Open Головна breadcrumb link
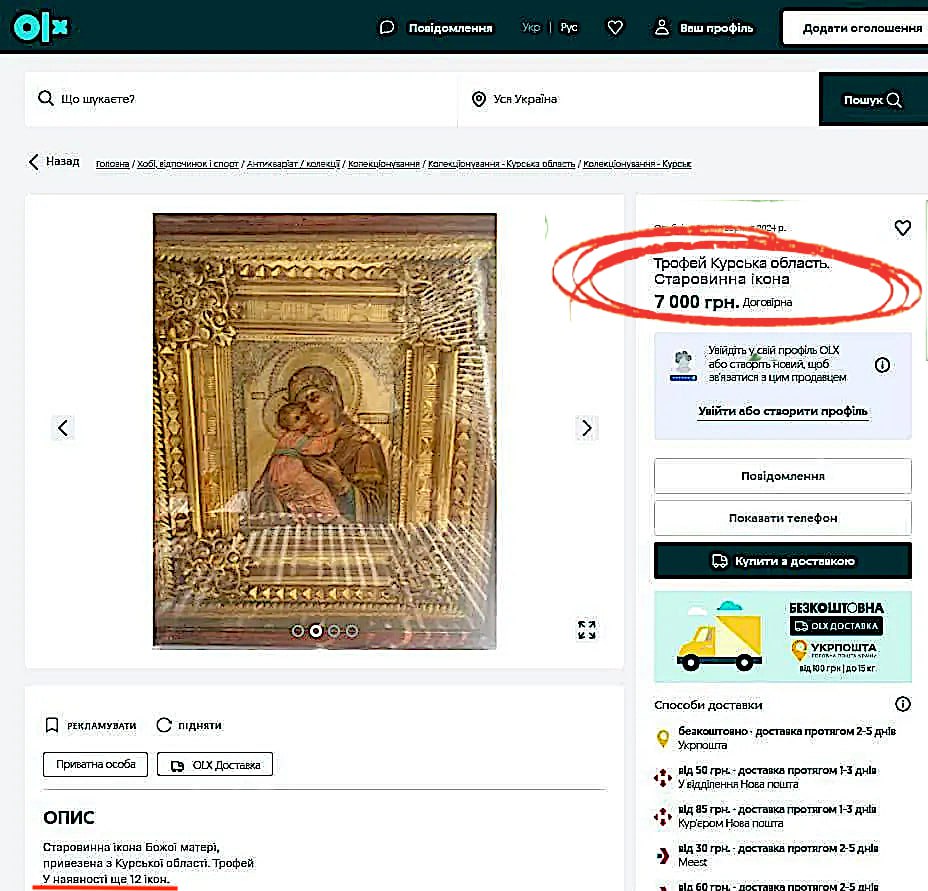This screenshot has height=891, width=928. (x=112, y=164)
